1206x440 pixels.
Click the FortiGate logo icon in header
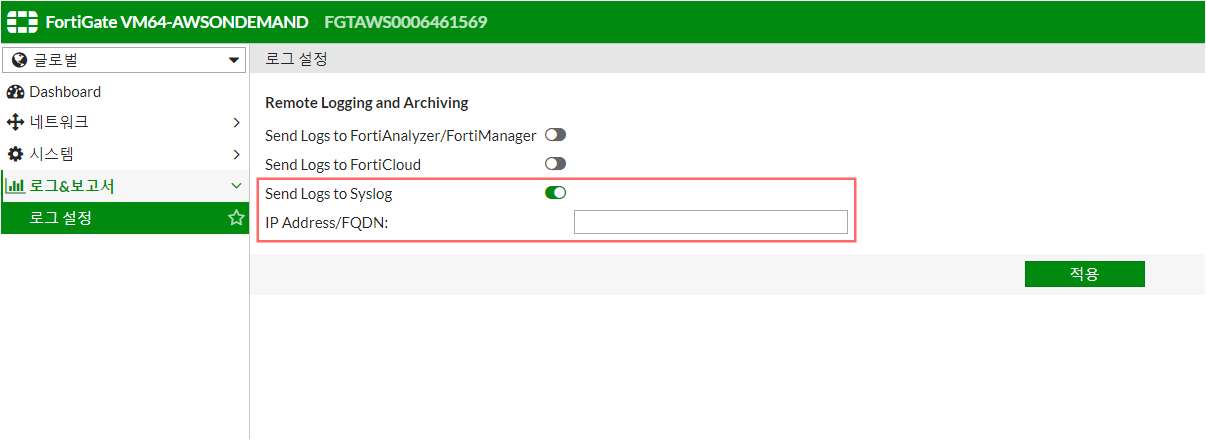[x=22, y=21]
